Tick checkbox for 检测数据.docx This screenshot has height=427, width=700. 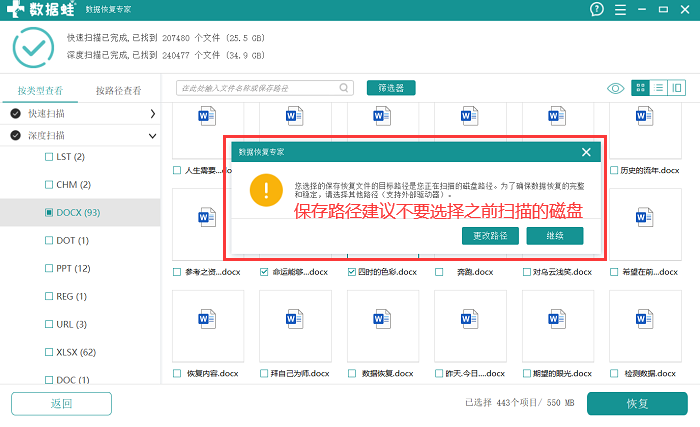[614, 373]
